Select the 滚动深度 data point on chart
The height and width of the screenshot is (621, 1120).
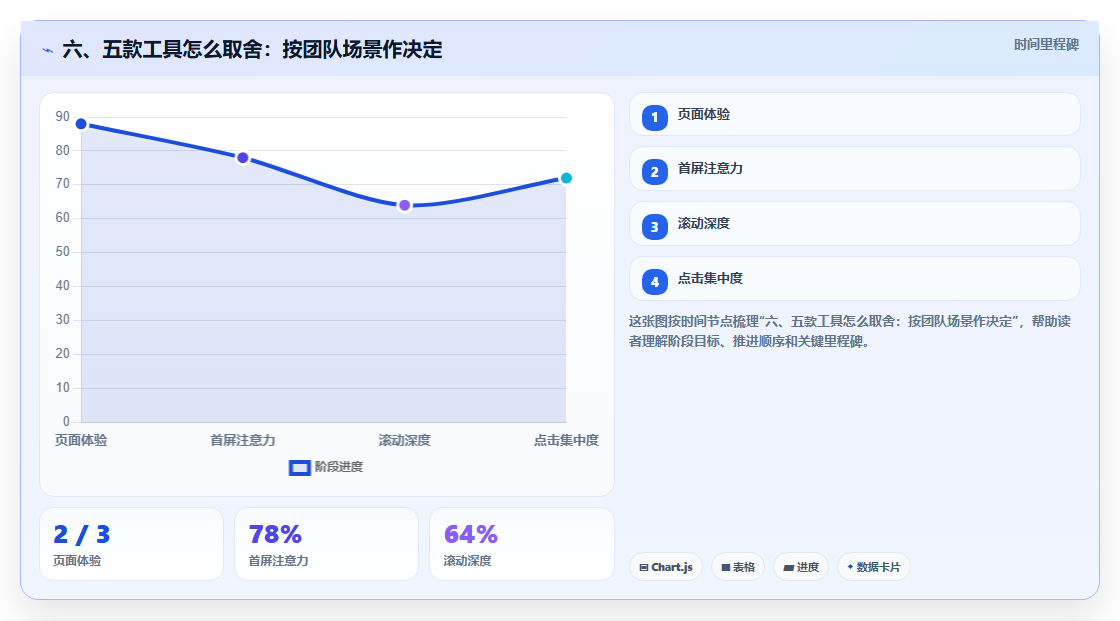pos(404,206)
